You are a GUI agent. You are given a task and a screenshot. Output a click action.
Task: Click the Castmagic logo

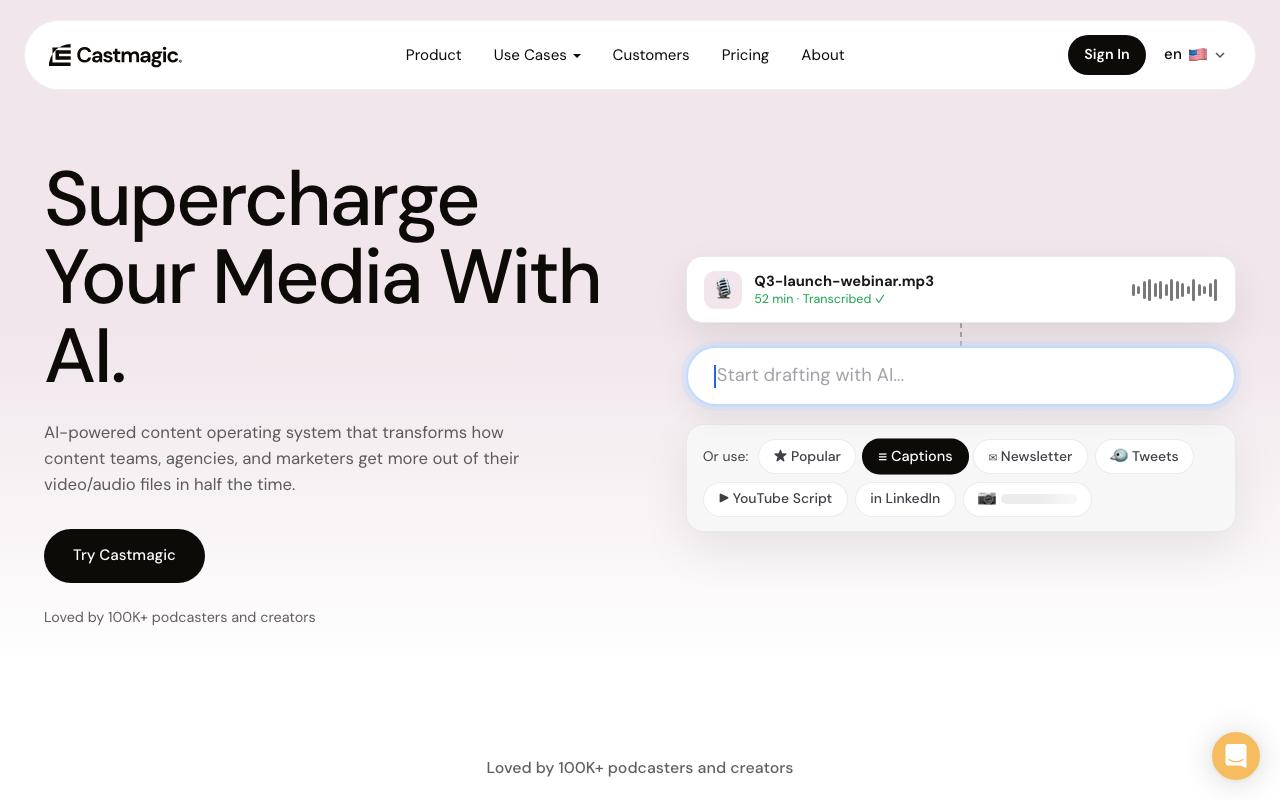[115, 56]
